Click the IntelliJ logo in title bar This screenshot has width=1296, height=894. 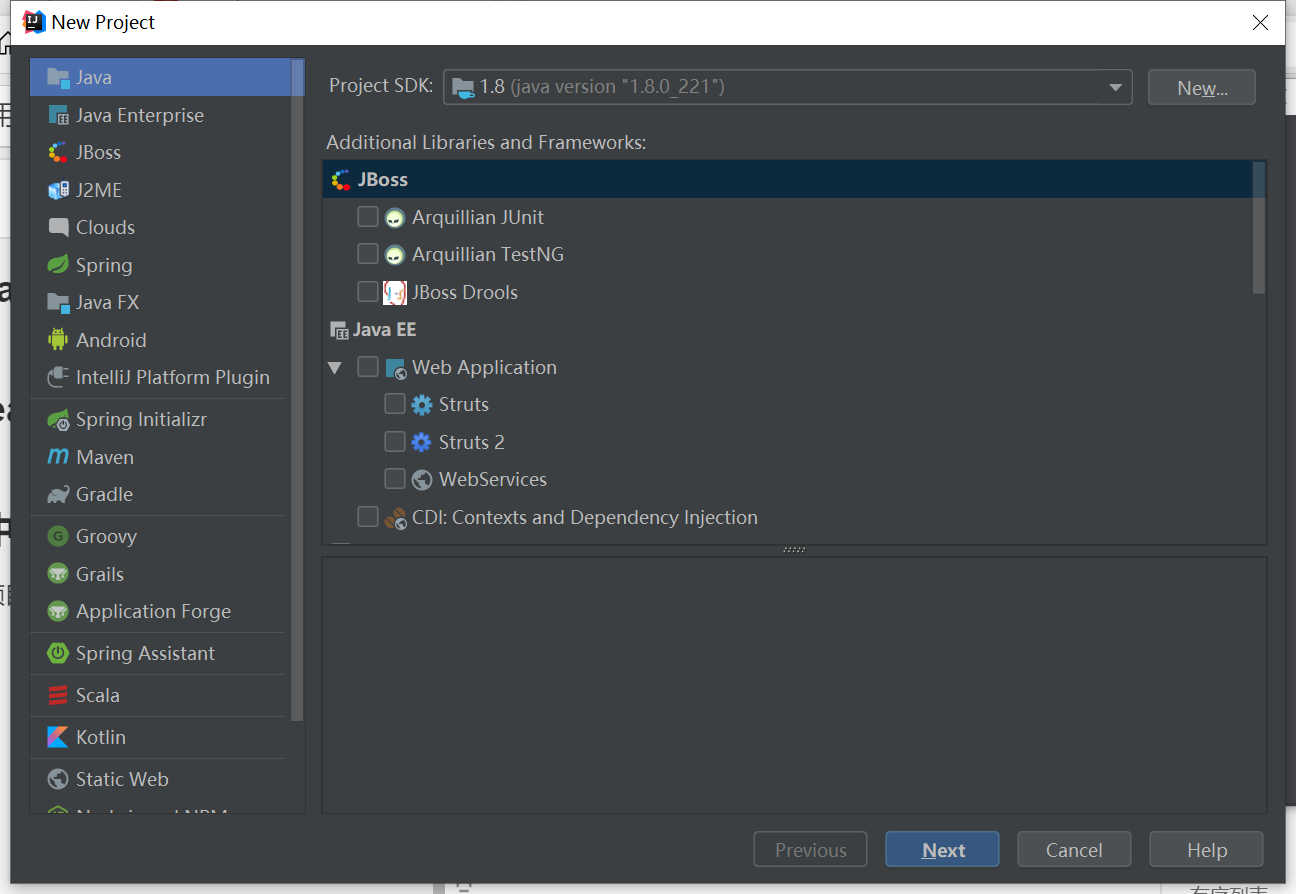click(x=34, y=21)
